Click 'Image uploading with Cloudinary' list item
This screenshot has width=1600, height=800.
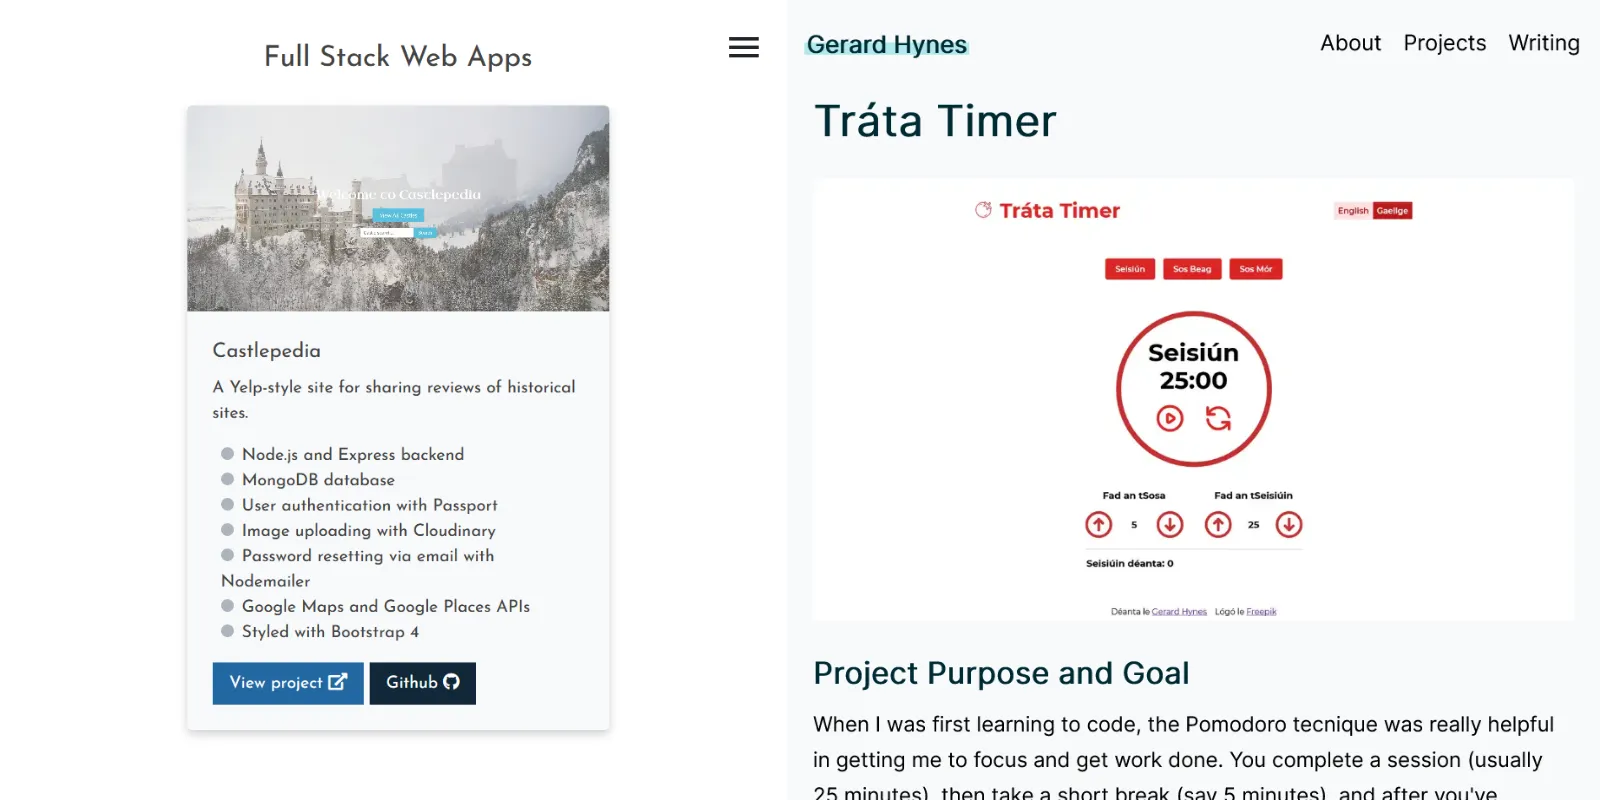point(368,530)
